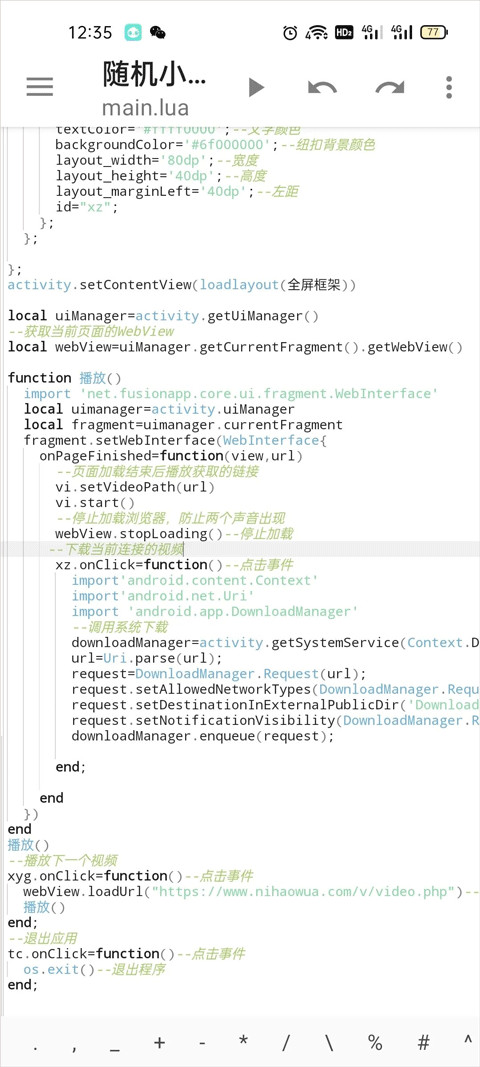Insert asterisk from shortcut bar
Viewport: 480px width, 1067px height.
[x=243, y=1042]
